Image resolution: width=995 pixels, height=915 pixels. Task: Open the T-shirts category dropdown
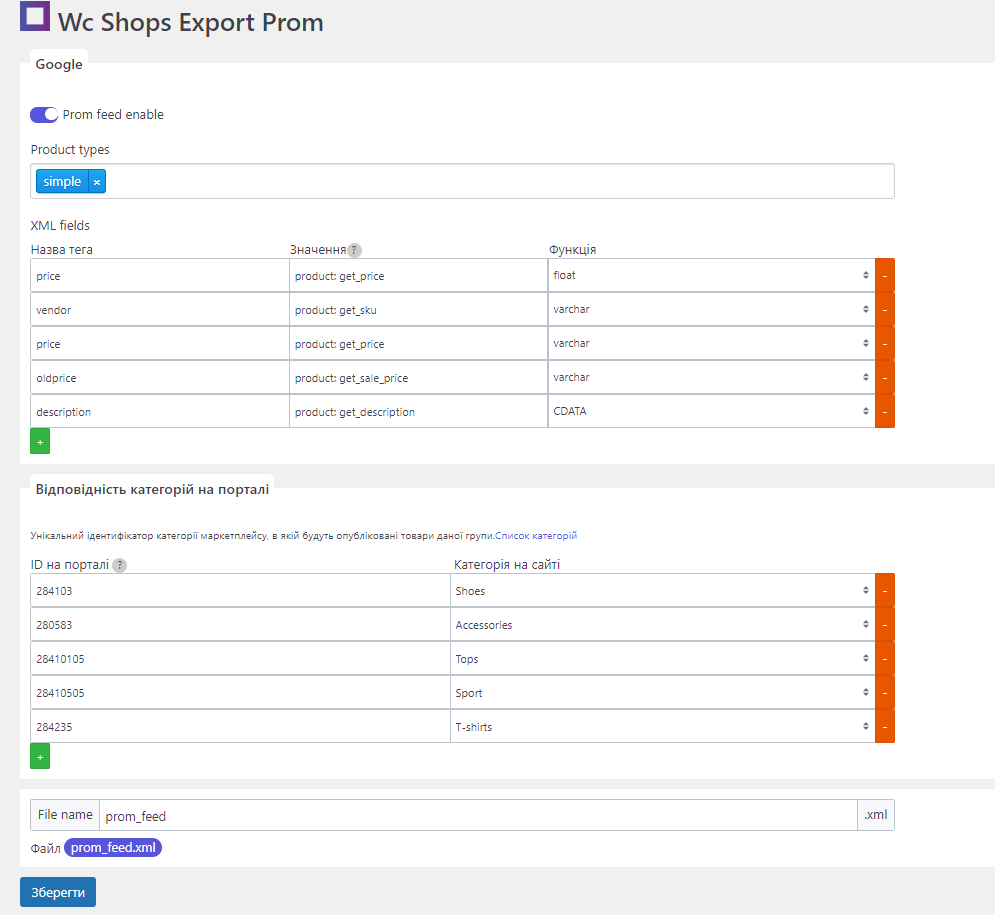662,727
